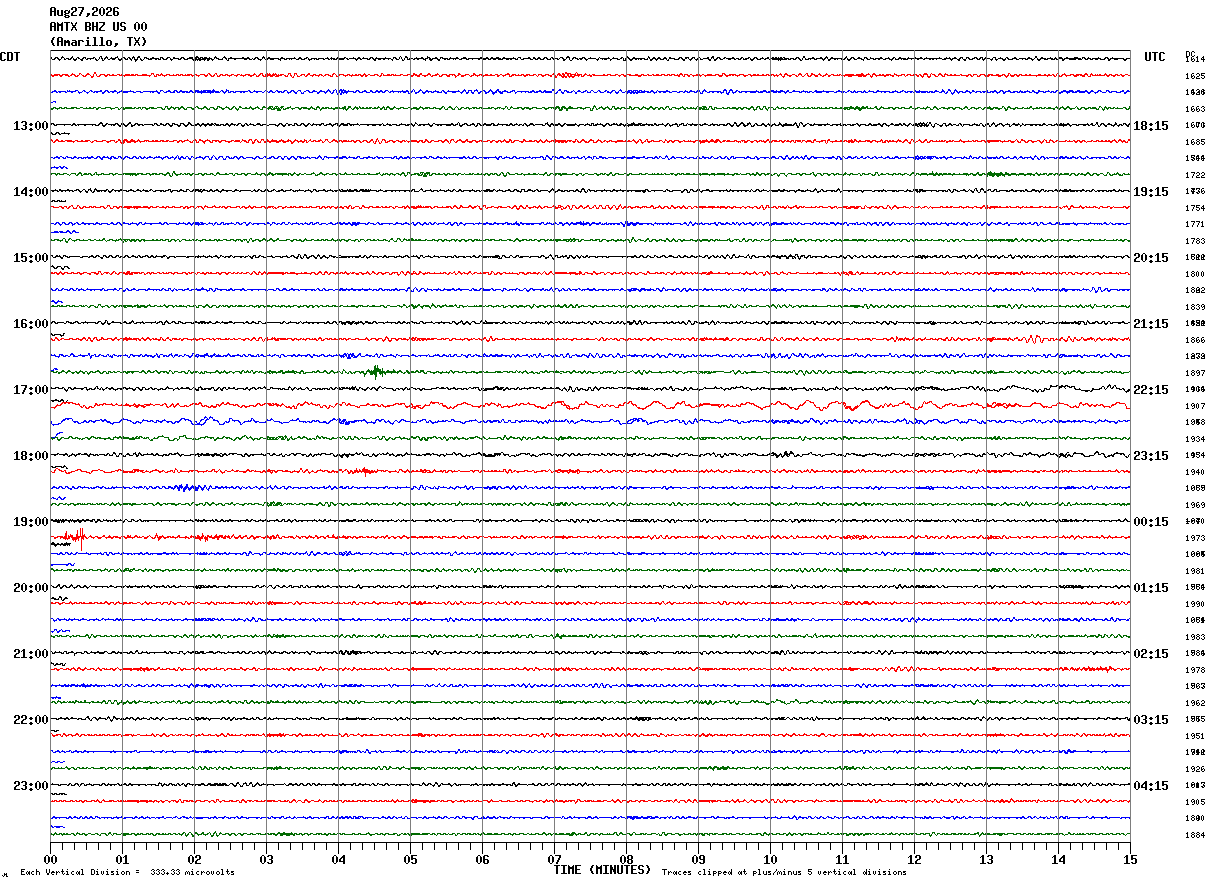Click minute 00 on the time axis
This screenshot has width=1210, height=886.
pos(50,859)
